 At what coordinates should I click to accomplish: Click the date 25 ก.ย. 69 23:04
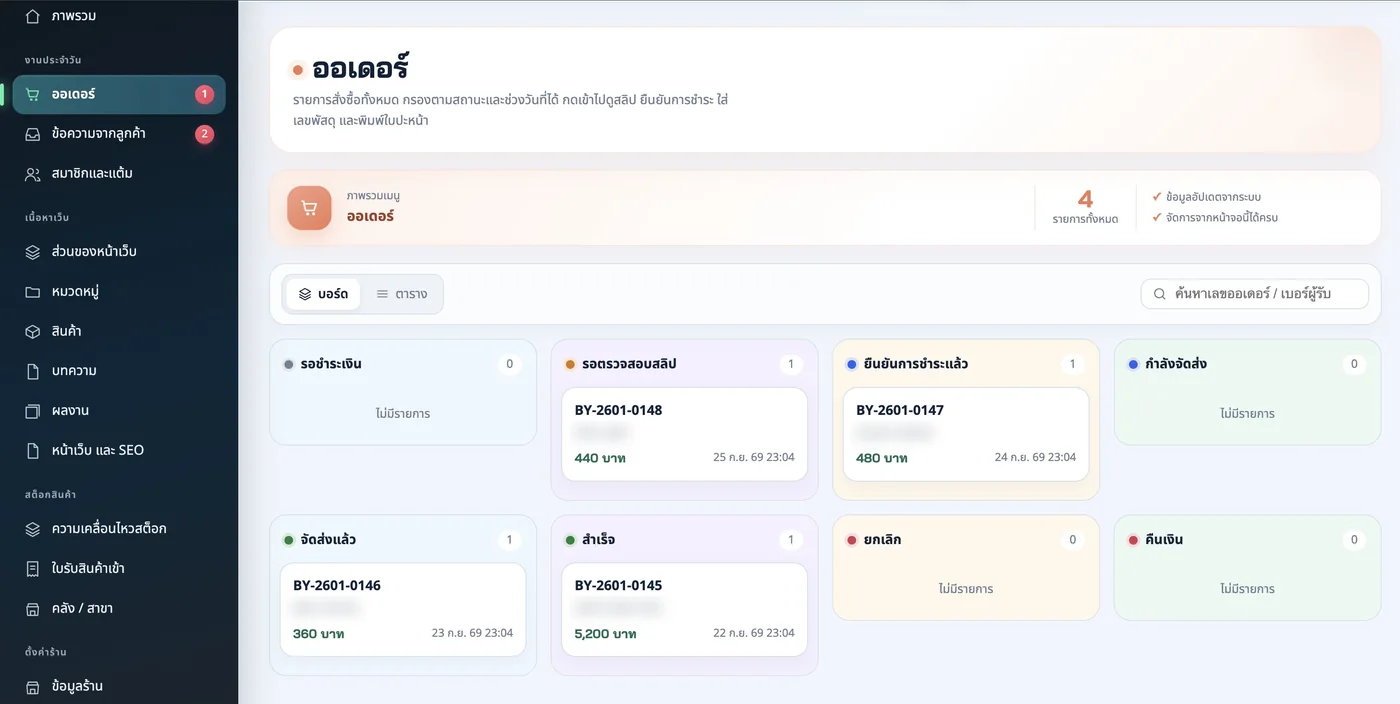click(754, 458)
